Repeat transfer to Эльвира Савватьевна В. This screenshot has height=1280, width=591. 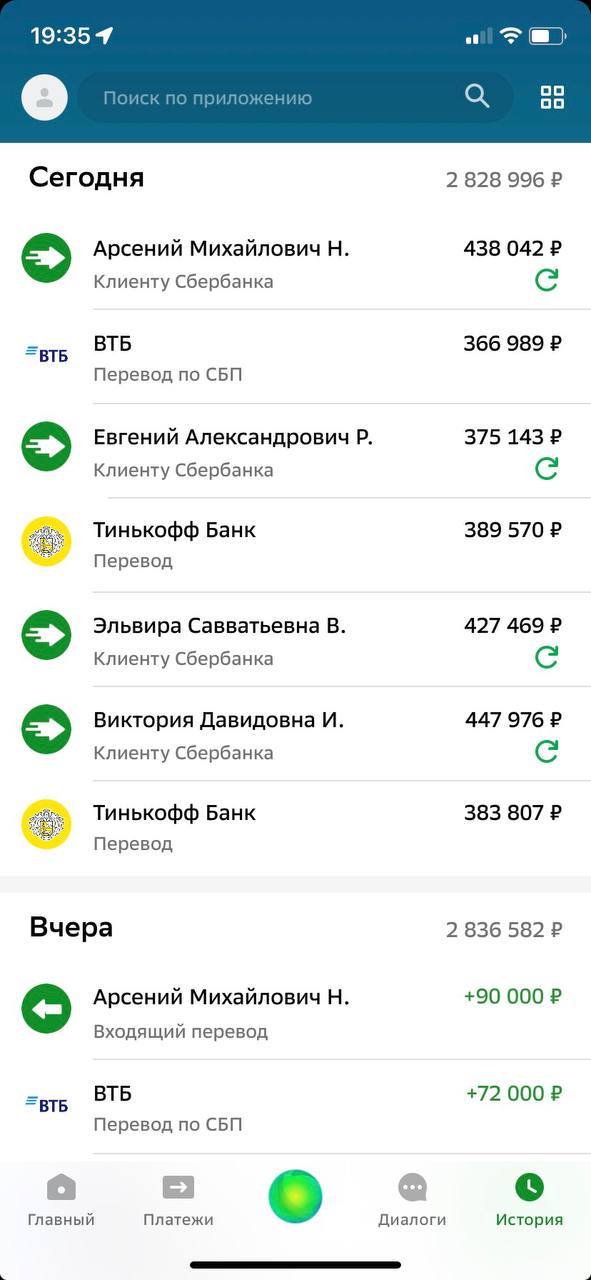[546, 657]
